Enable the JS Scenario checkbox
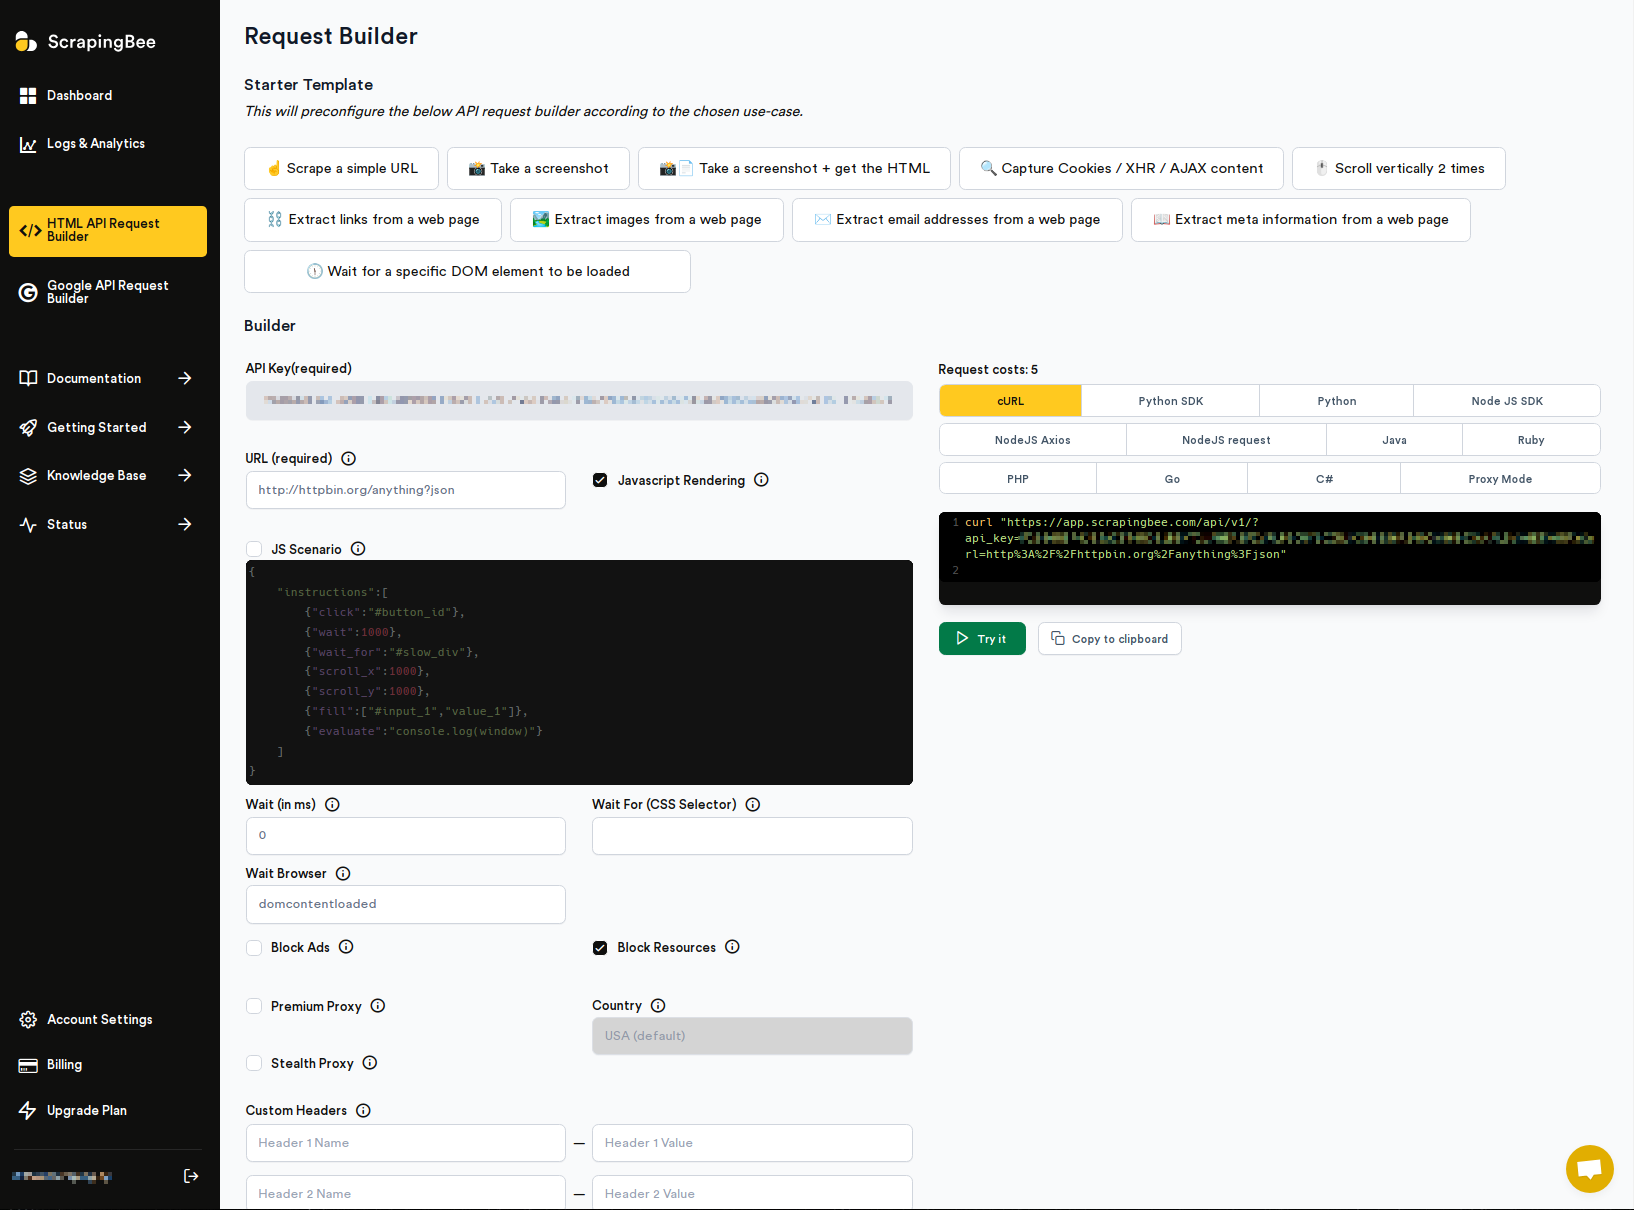Screen dimensions: 1634x1210 coord(254,549)
